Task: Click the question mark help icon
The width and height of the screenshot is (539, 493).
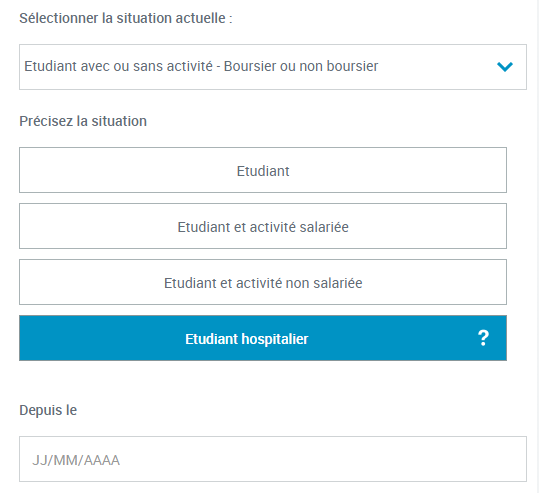Action: point(483,338)
